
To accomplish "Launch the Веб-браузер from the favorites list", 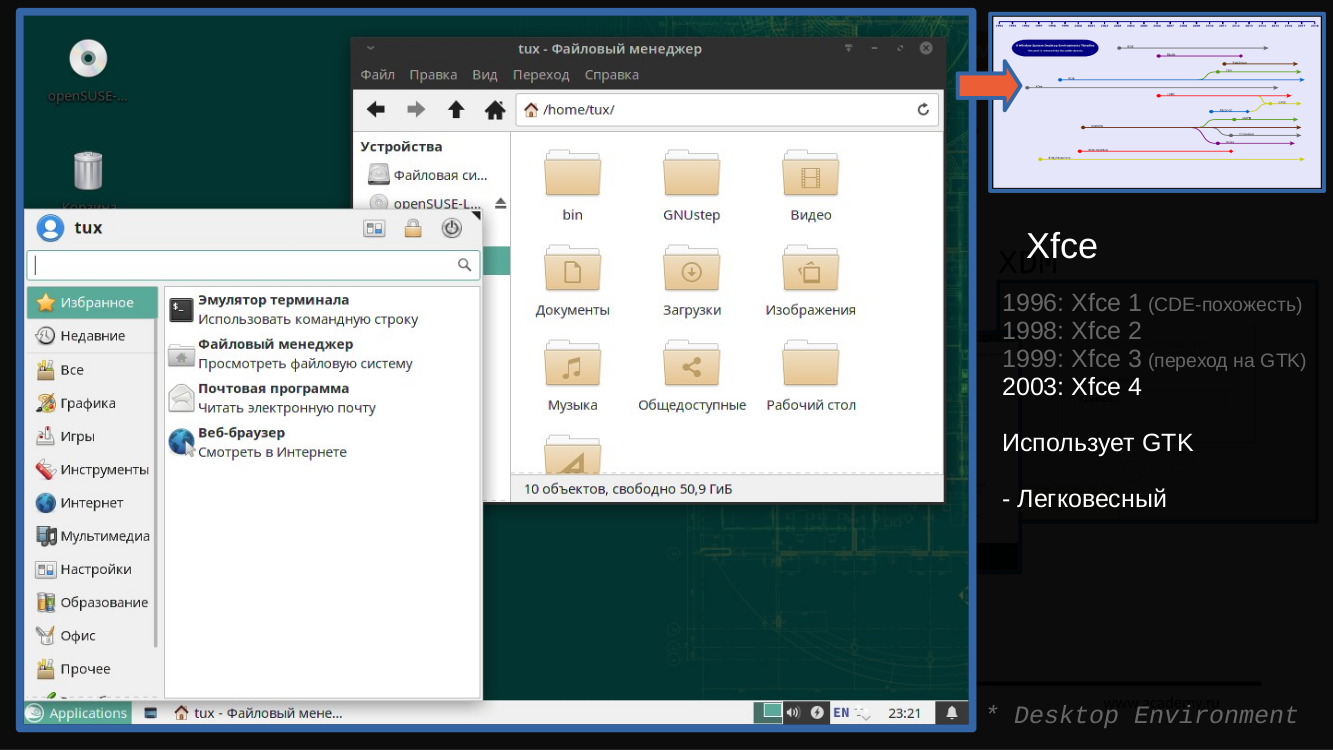I will coord(244,432).
